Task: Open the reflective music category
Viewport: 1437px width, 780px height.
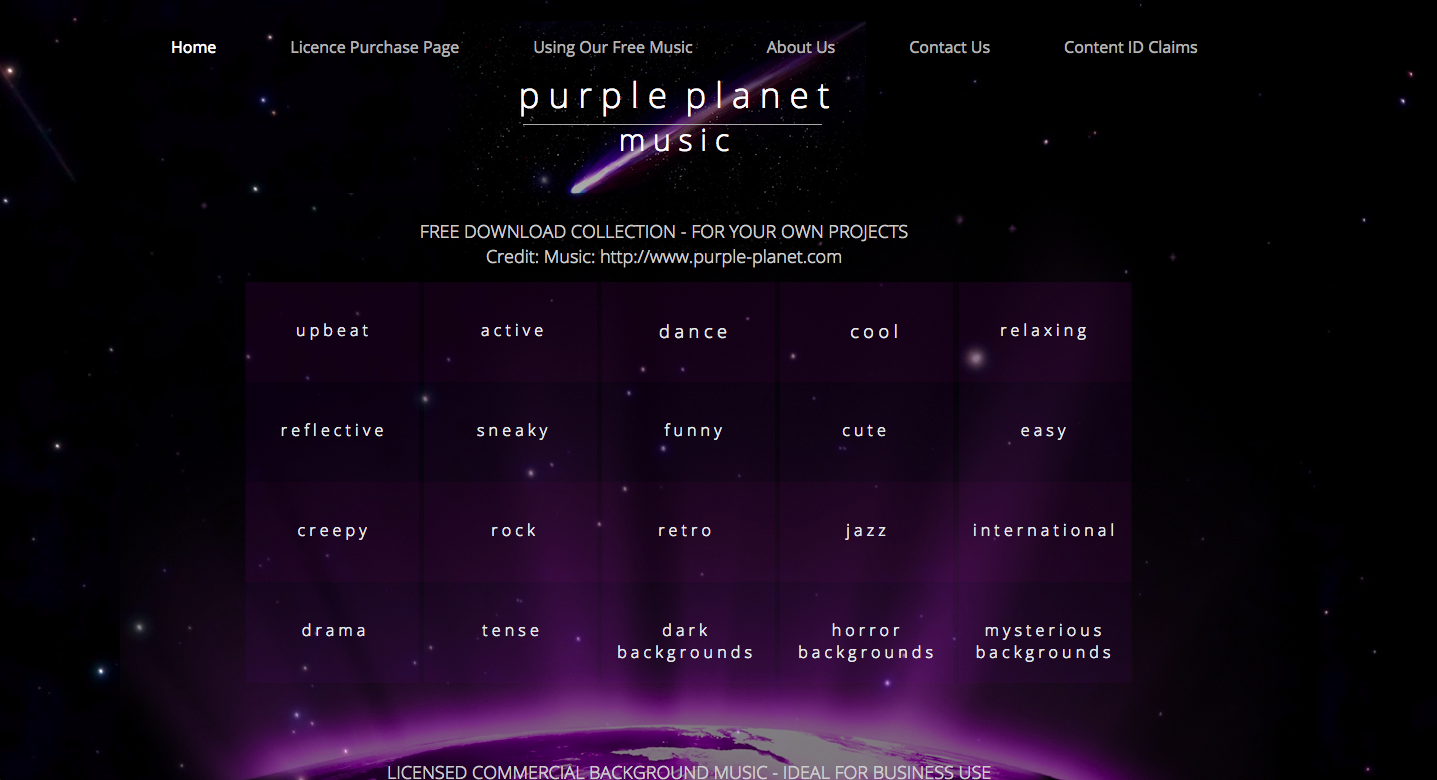Action: [x=333, y=431]
